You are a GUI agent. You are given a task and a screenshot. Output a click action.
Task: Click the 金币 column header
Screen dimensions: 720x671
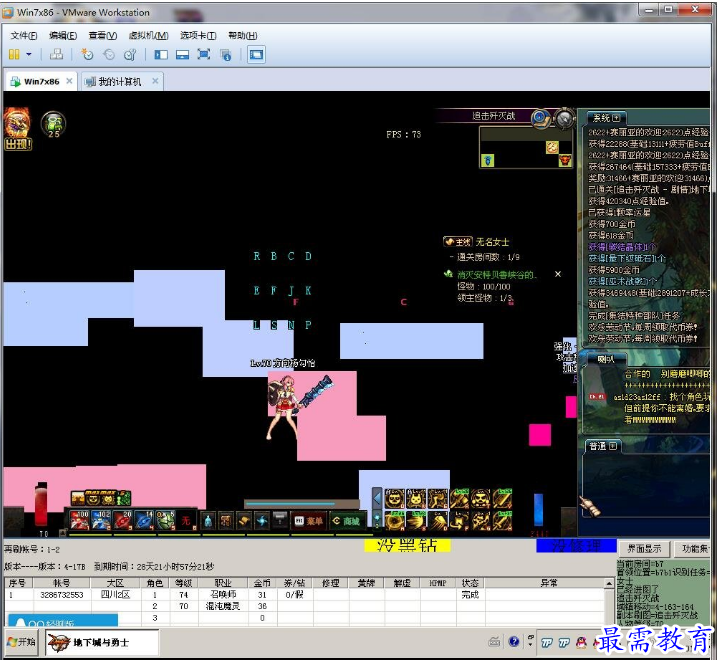(262, 582)
